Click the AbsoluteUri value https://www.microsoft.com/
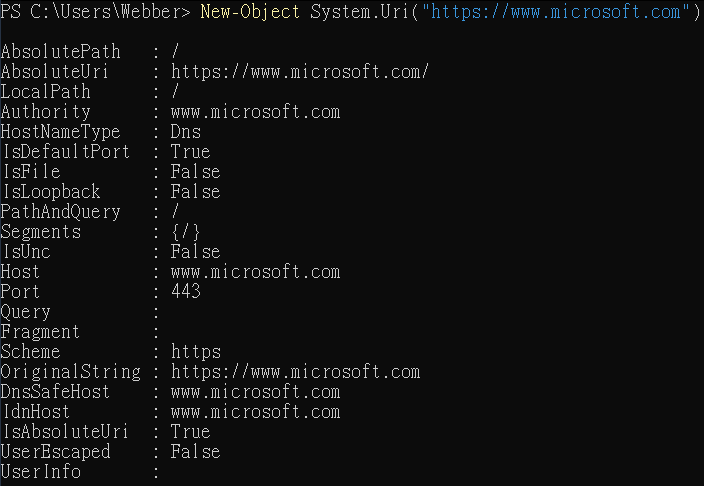Image resolution: width=704 pixels, height=486 pixels. coord(300,72)
